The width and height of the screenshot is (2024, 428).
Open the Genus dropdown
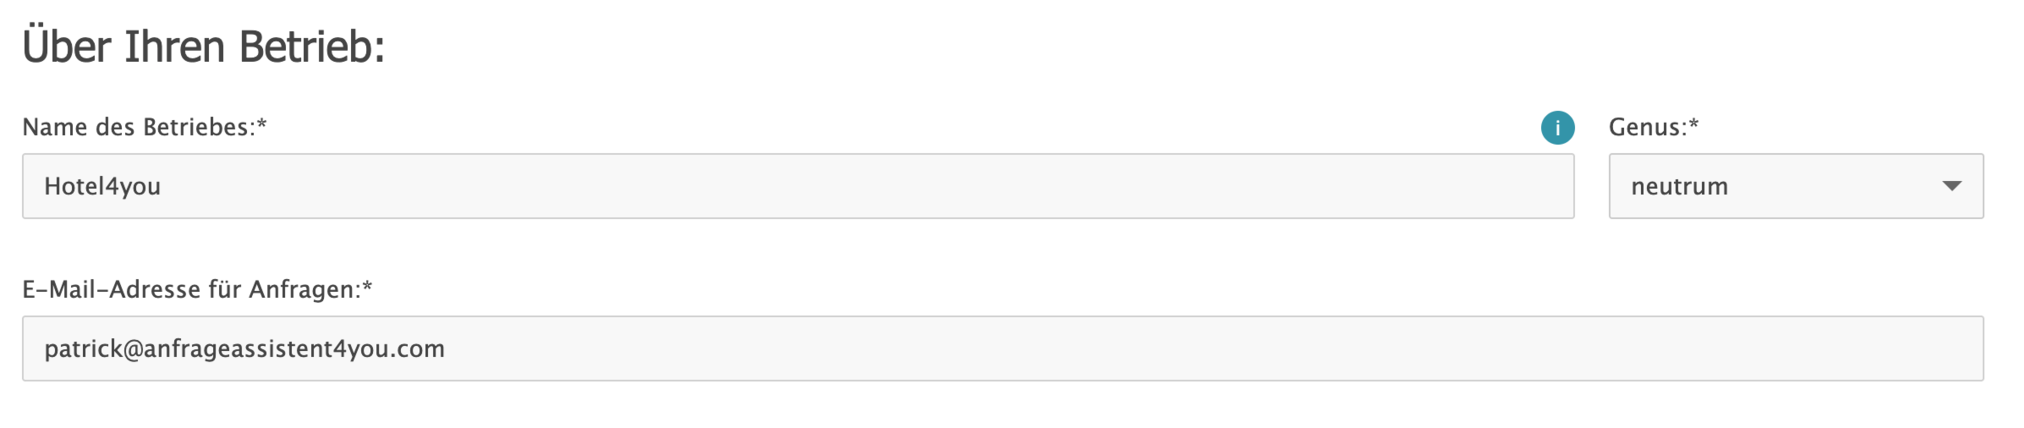(x=1795, y=186)
